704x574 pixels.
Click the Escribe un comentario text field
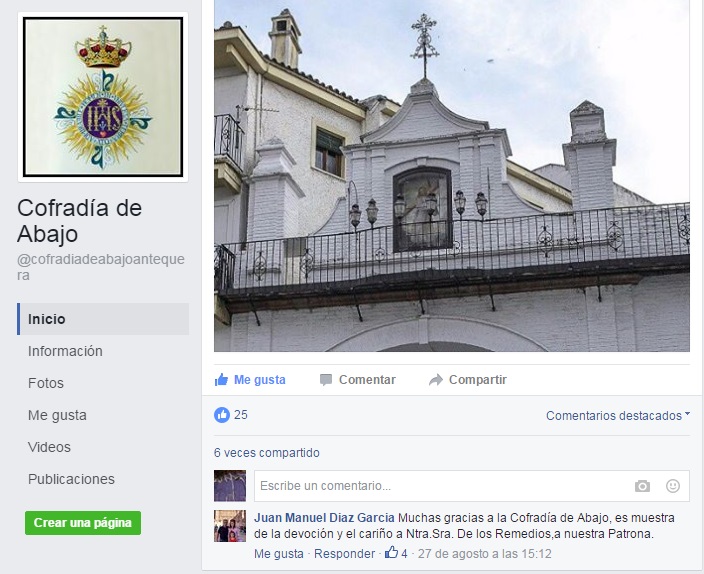pos(442,486)
